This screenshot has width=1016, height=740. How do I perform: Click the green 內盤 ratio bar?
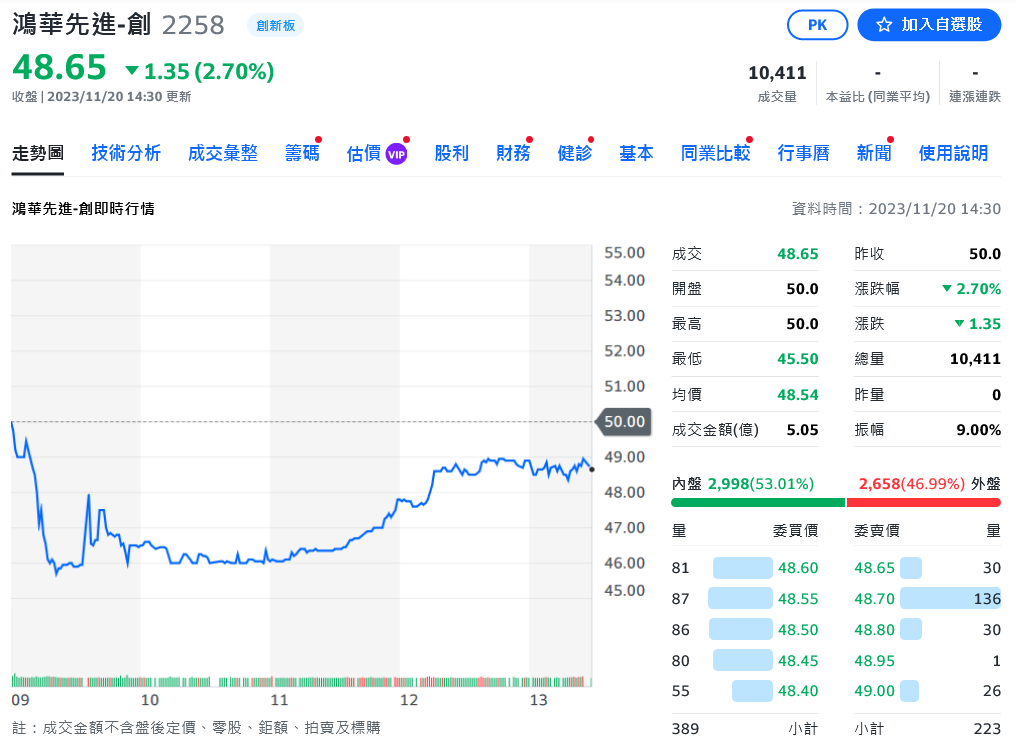click(x=757, y=502)
